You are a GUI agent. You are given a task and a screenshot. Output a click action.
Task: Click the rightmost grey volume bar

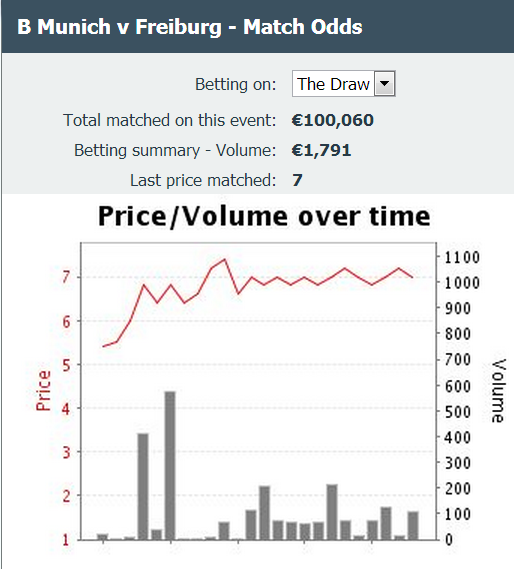pos(413,525)
